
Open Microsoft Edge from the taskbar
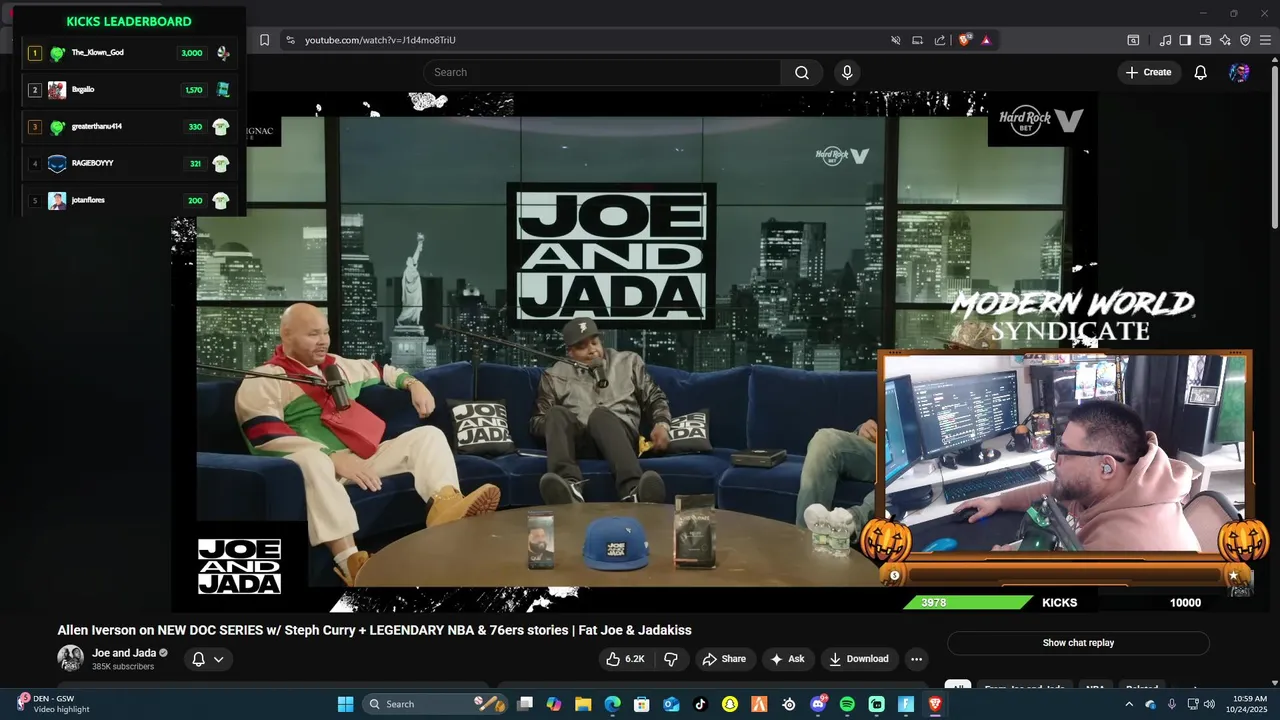coord(612,704)
